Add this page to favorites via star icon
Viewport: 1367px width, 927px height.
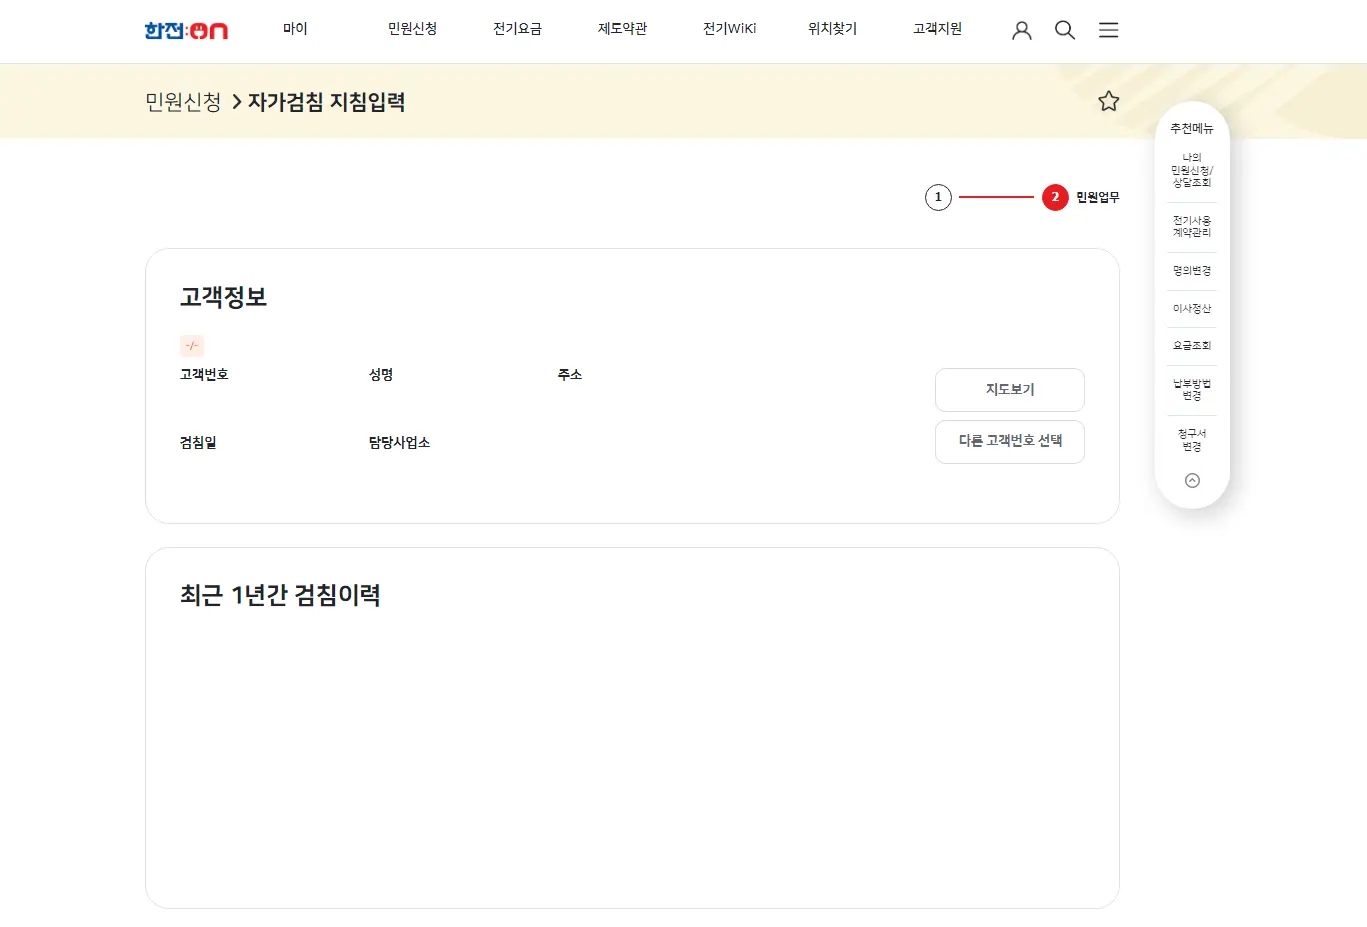tap(1108, 100)
